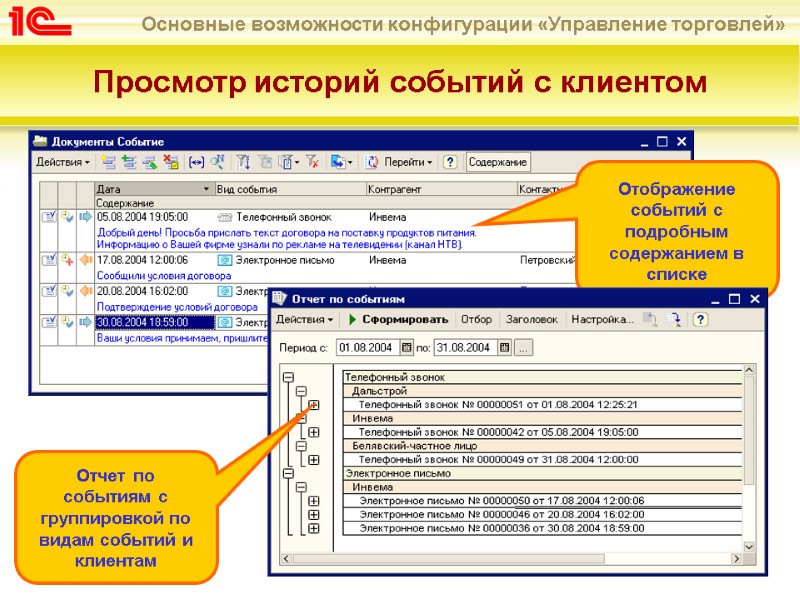Expand the Дальстрой group in the report
The width and height of the screenshot is (800, 600).
[x=312, y=403]
